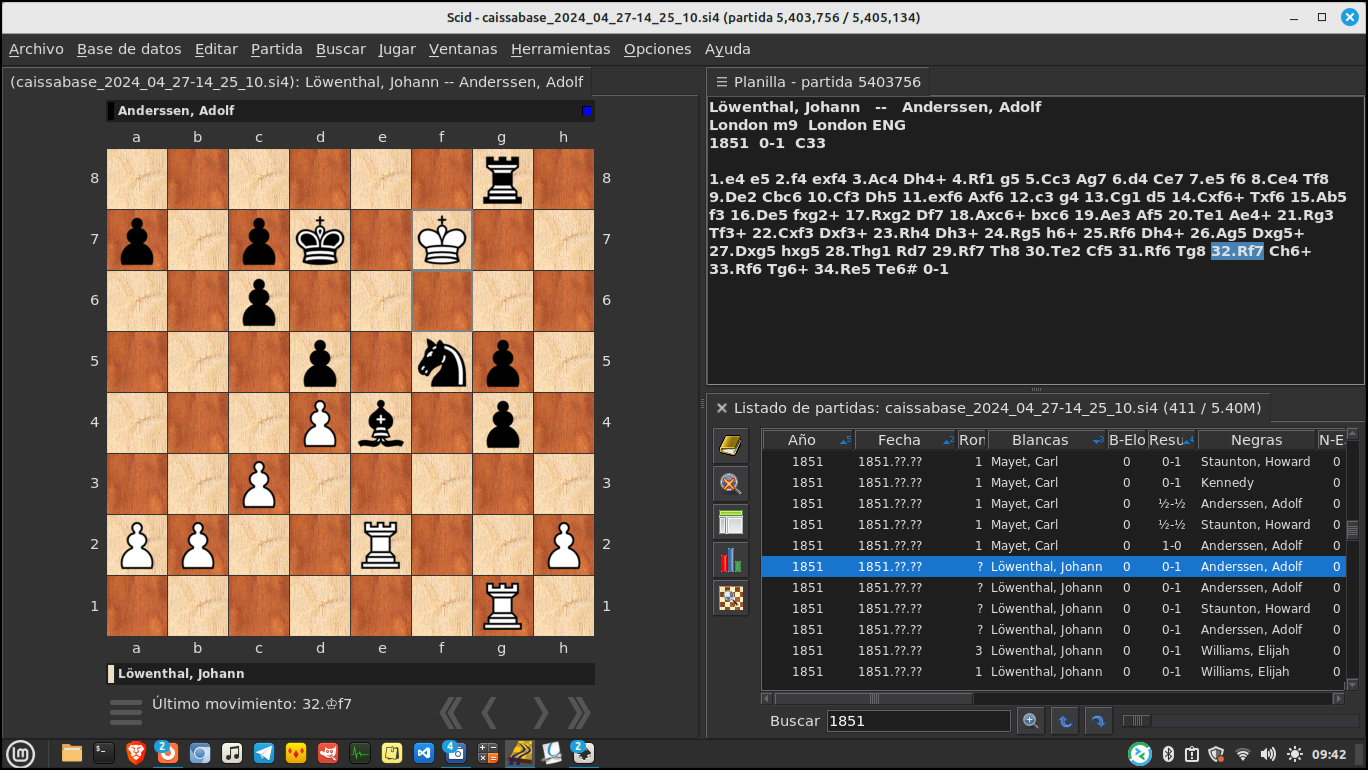Viewport: 1368px width, 770px height.
Task: Open Brave browser in taskbar
Action: (135, 753)
